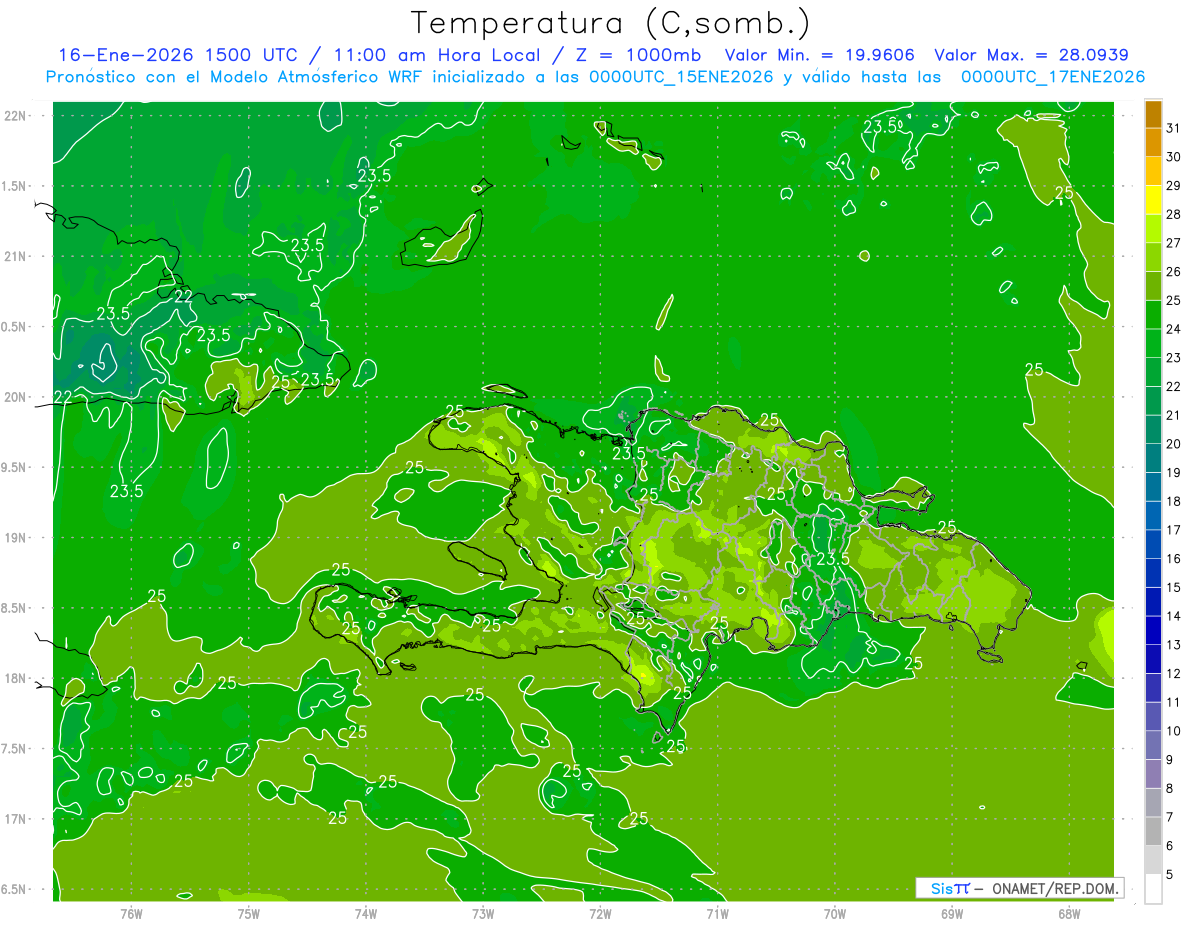
Task: Click the "6.5N" latitude axis label
Action: pyautogui.click(x=15, y=890)
